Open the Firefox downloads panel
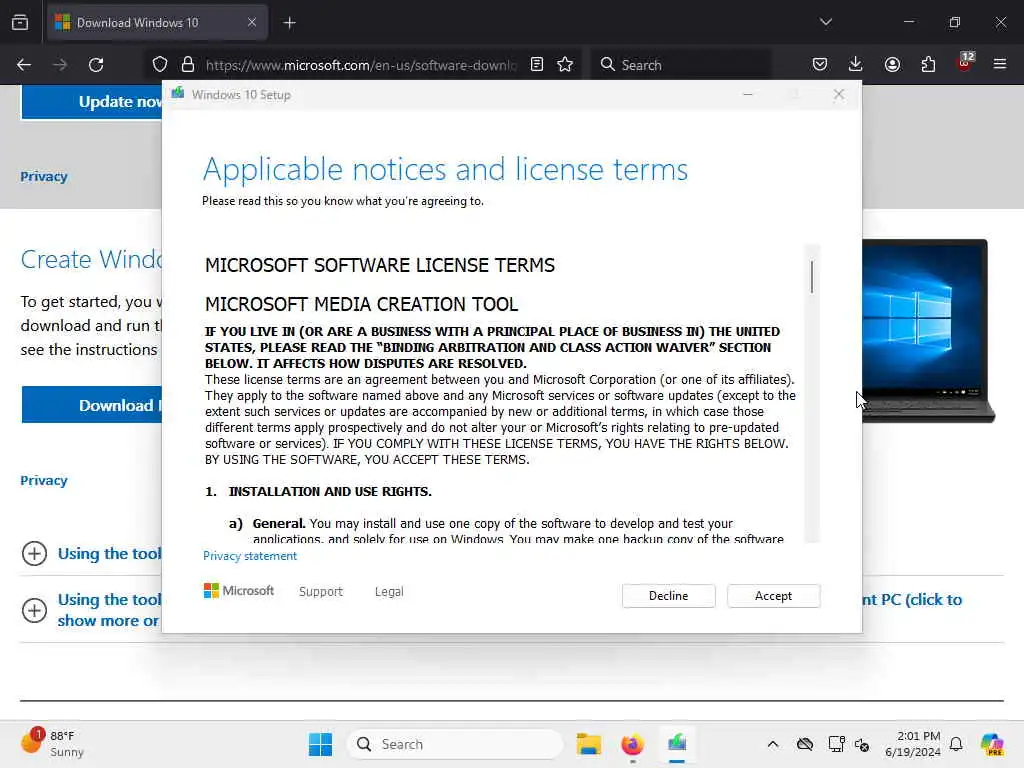1024x768 pixels. [x=856, y=64]
